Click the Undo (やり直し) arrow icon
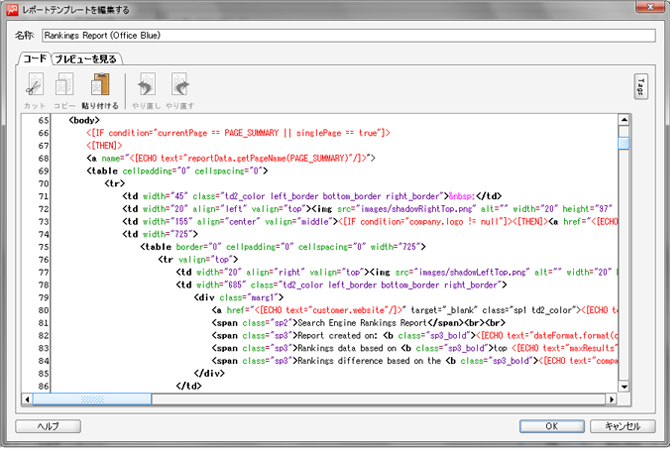Viewport: 670px width, 449px height. tap(146, 85)
